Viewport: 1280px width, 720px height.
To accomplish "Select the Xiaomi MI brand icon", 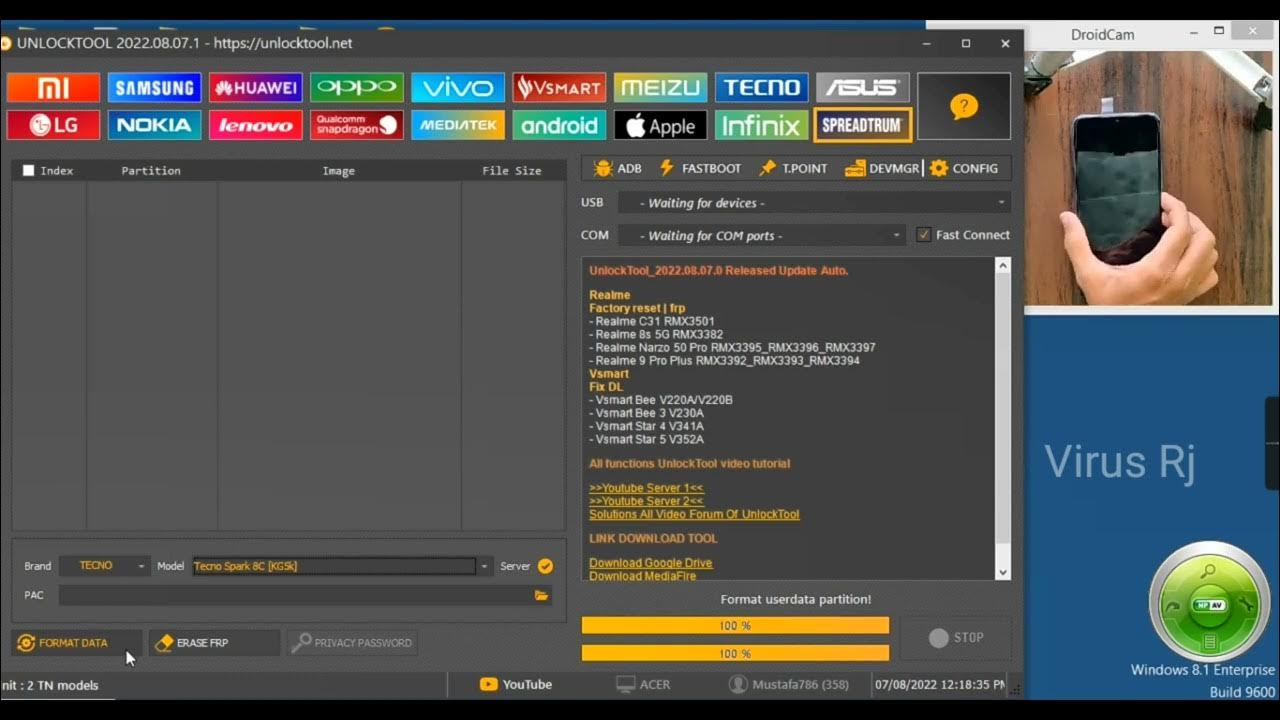I will coord(53,87).
